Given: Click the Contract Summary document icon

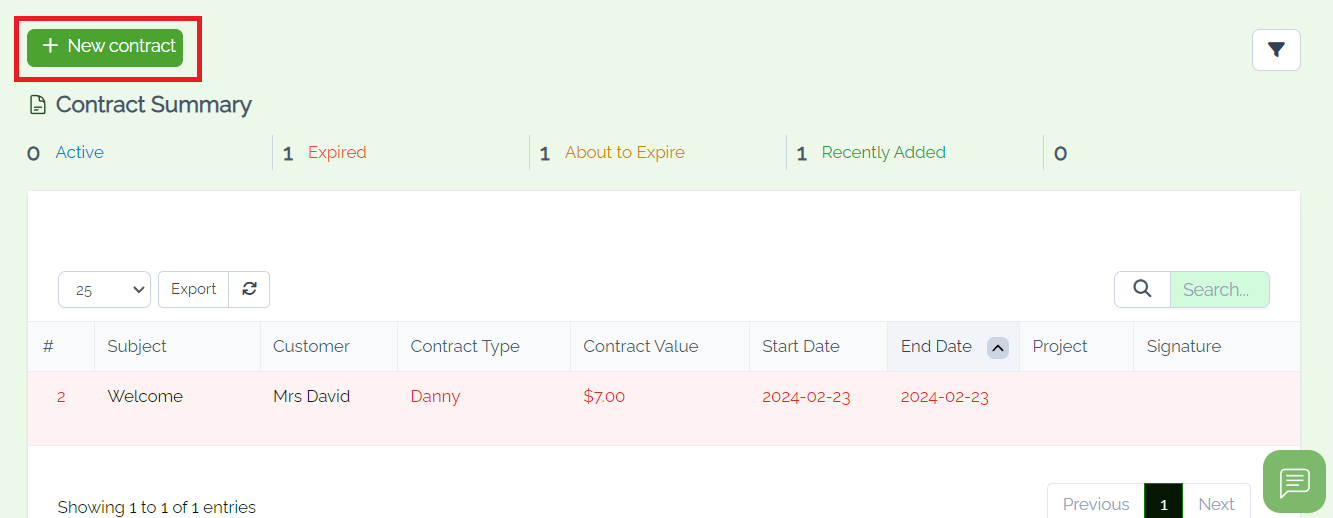Looking at the screenshot, I should click(x=38, y=105).
